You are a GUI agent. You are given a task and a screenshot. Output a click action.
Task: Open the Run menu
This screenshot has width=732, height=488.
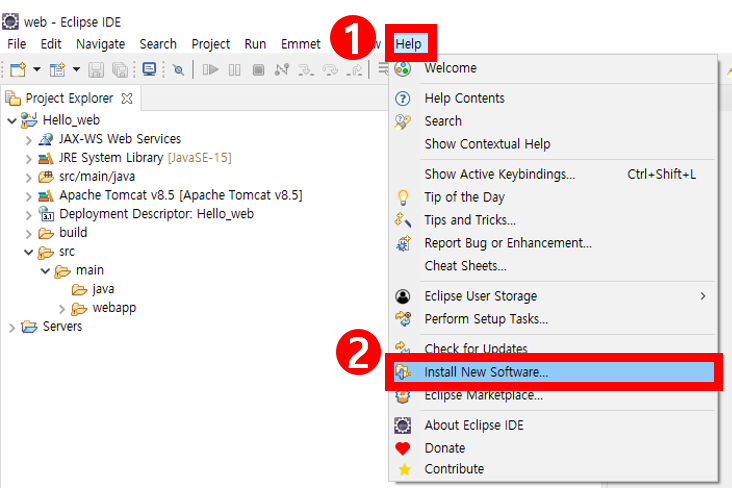coord(255,44)
